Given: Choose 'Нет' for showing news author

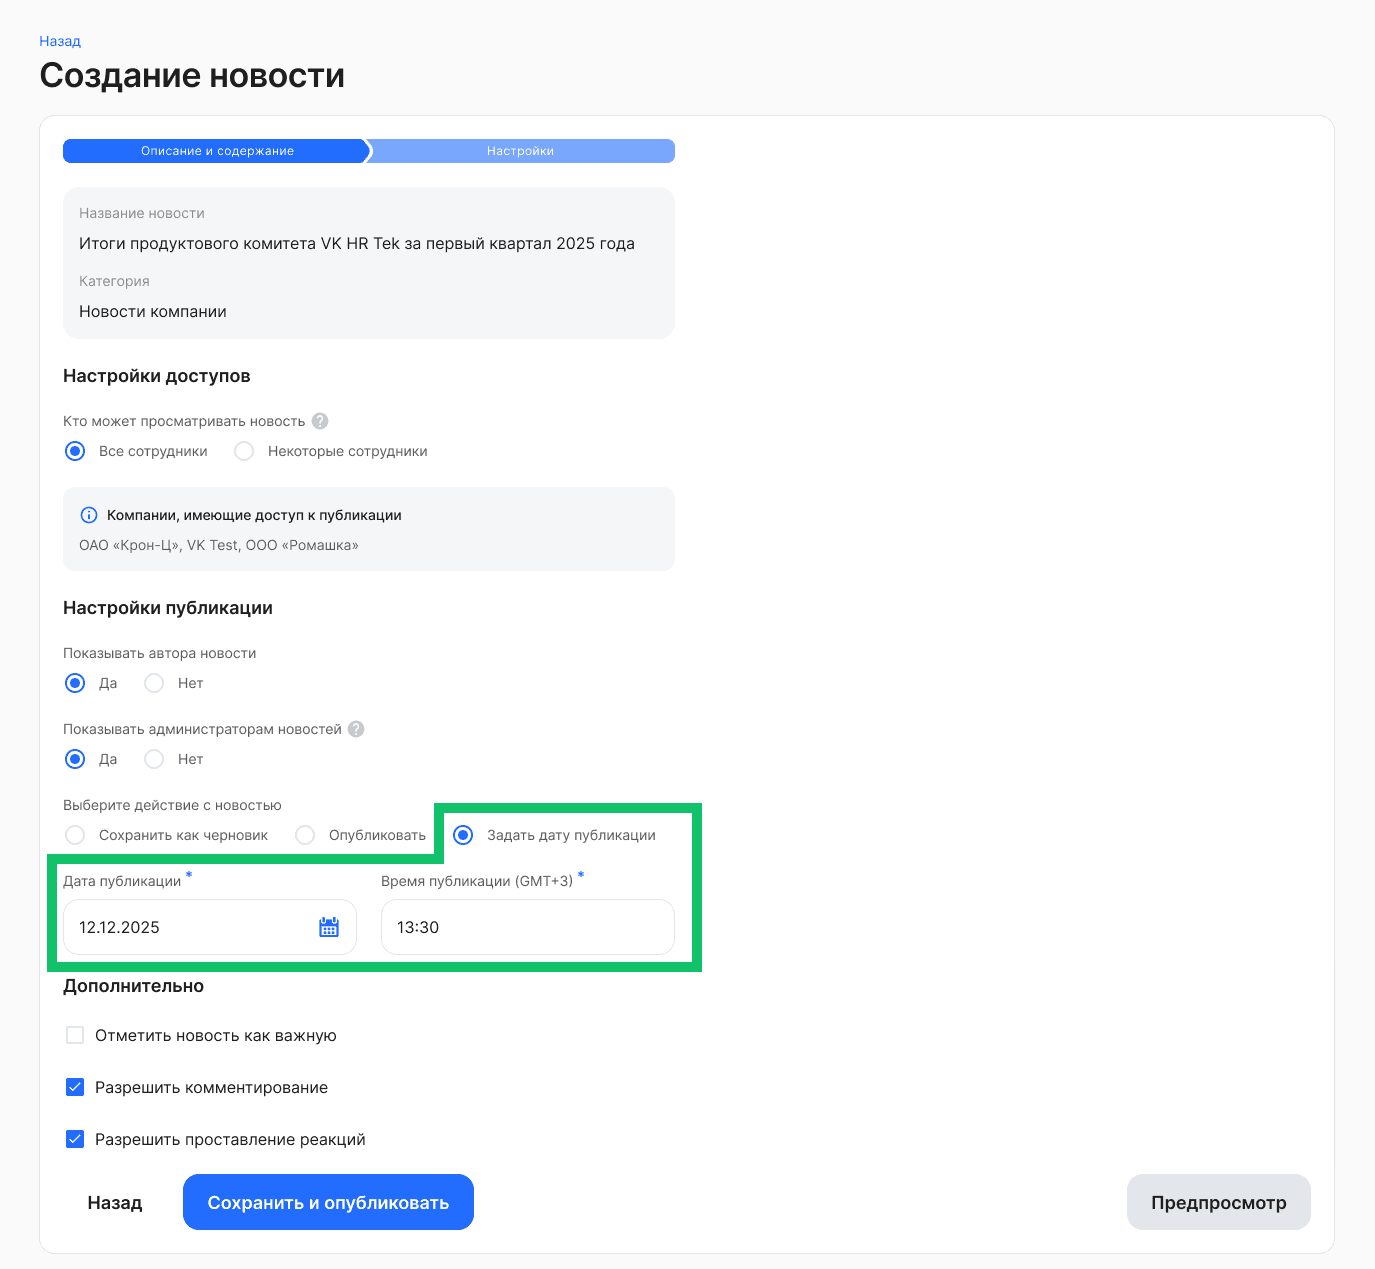Looking at the screenshot, I should point(154,683).
